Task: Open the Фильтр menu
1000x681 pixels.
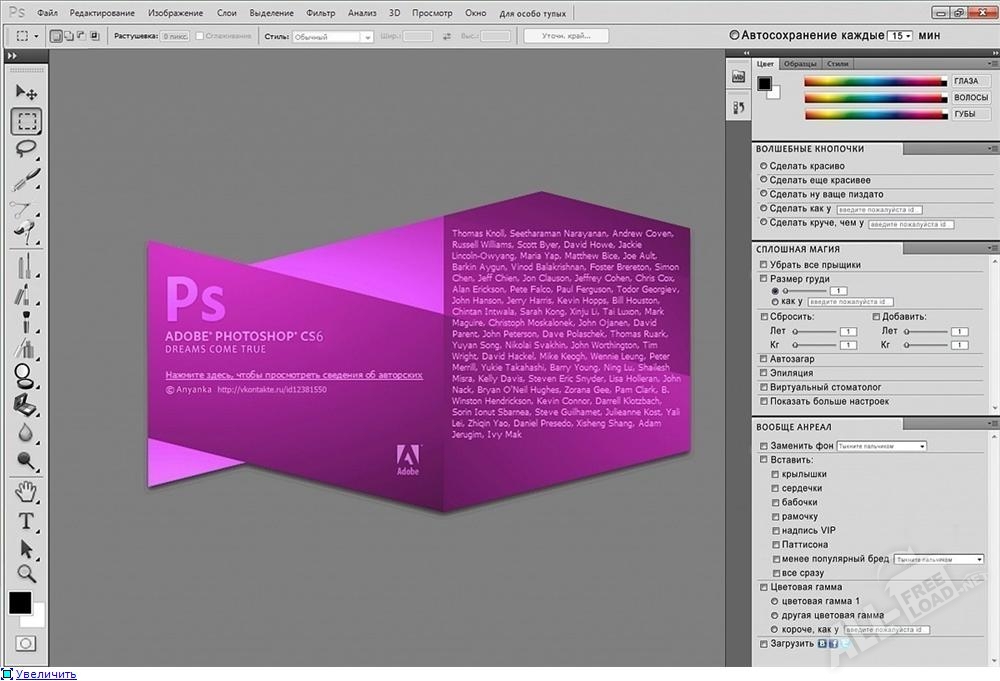Action: pos(321,13)
